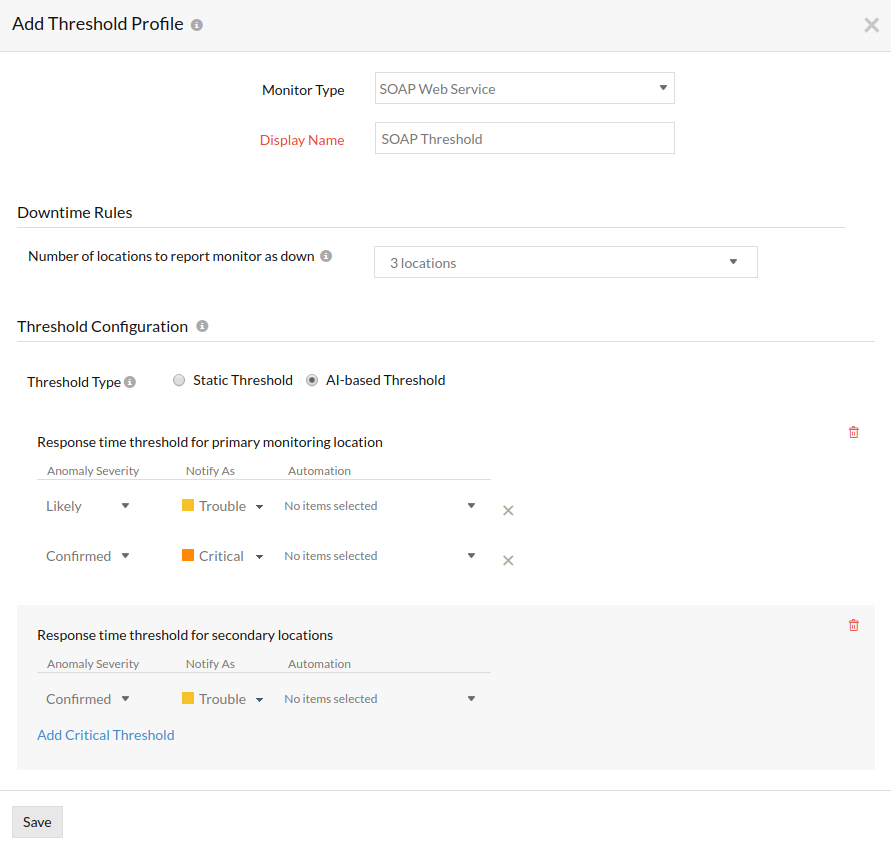Delete primary monitoring location threshold section
Screen dimensions: 891x849
(x=853, y=432)
